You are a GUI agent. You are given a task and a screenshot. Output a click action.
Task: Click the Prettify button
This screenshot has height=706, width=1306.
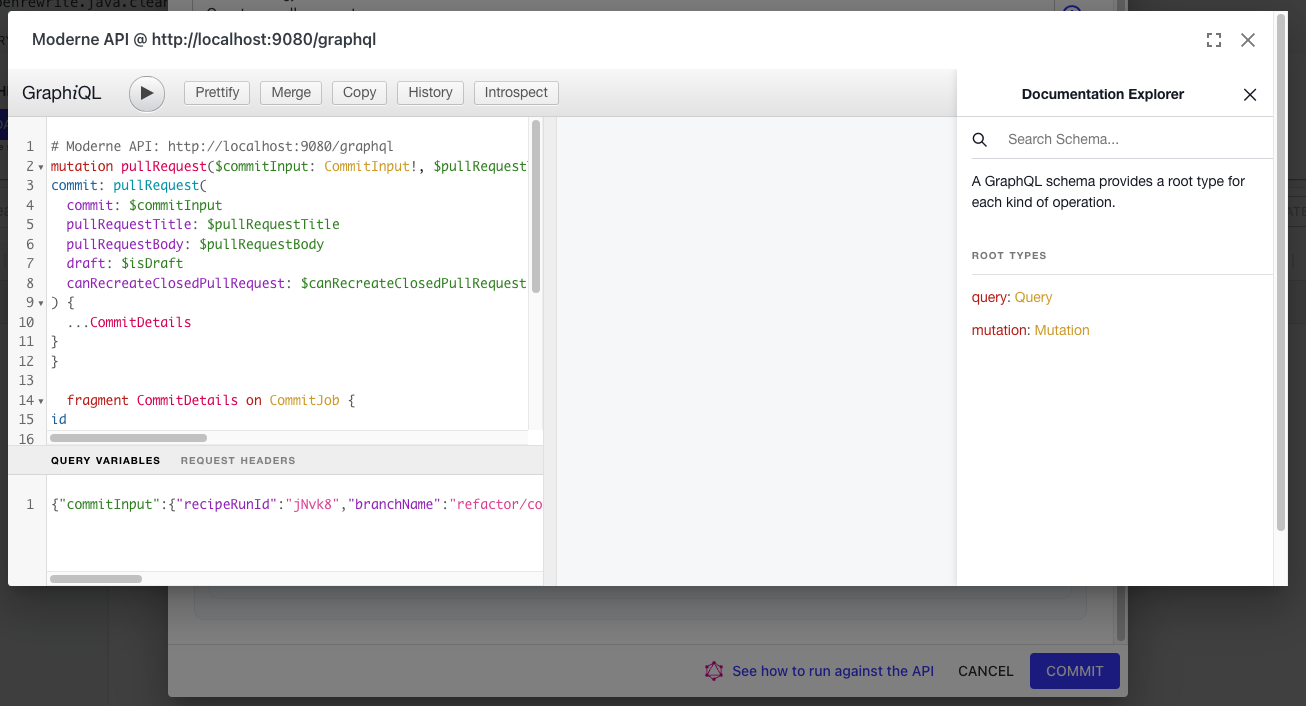pyautogui.click(x=217, y=92)
